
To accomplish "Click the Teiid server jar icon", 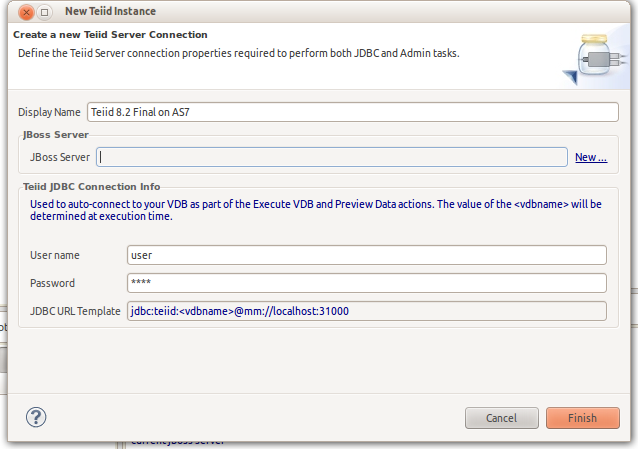I will (596, 57).
